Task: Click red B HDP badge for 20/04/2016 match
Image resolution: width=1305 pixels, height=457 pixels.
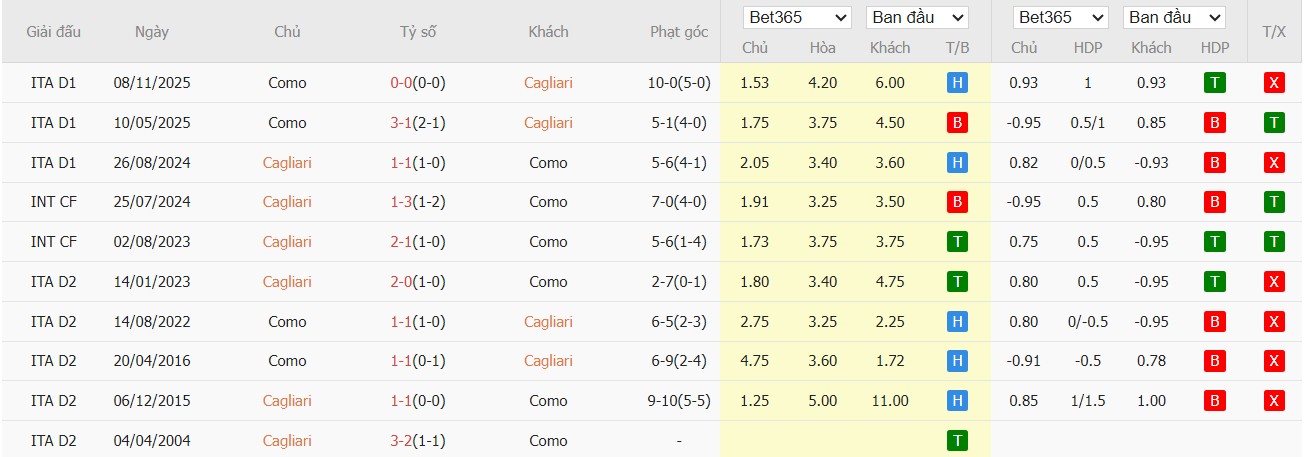Action: click(1215, 361)
